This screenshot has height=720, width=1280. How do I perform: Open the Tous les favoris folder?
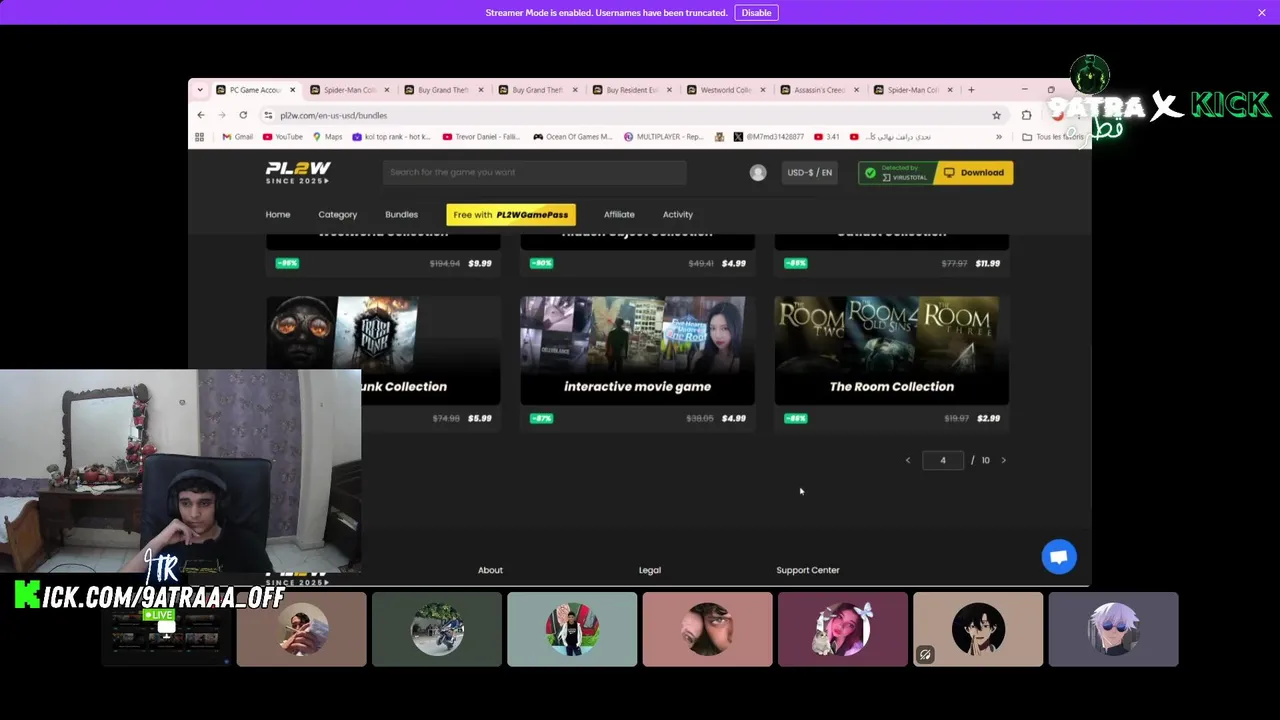click(x=1052, y=137)
